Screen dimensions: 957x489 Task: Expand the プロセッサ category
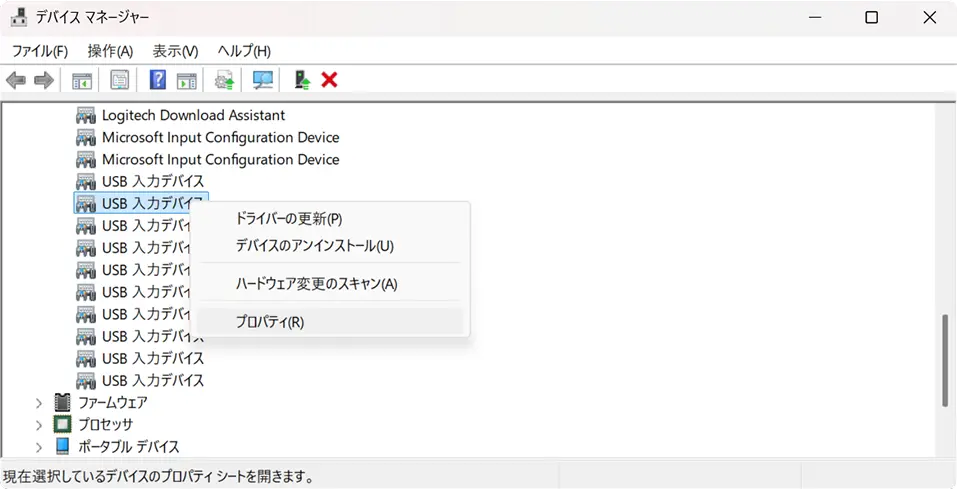pyautogui.click(x=39, y=425)
